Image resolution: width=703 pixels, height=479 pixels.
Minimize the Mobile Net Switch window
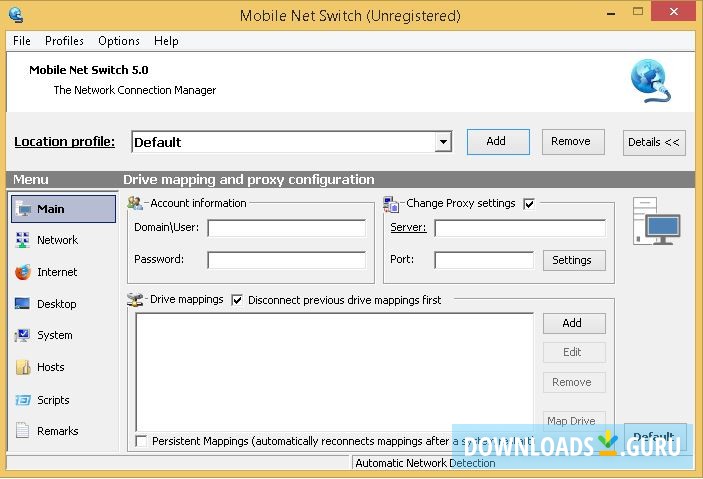pyautogui.click(x=611, y=12)
